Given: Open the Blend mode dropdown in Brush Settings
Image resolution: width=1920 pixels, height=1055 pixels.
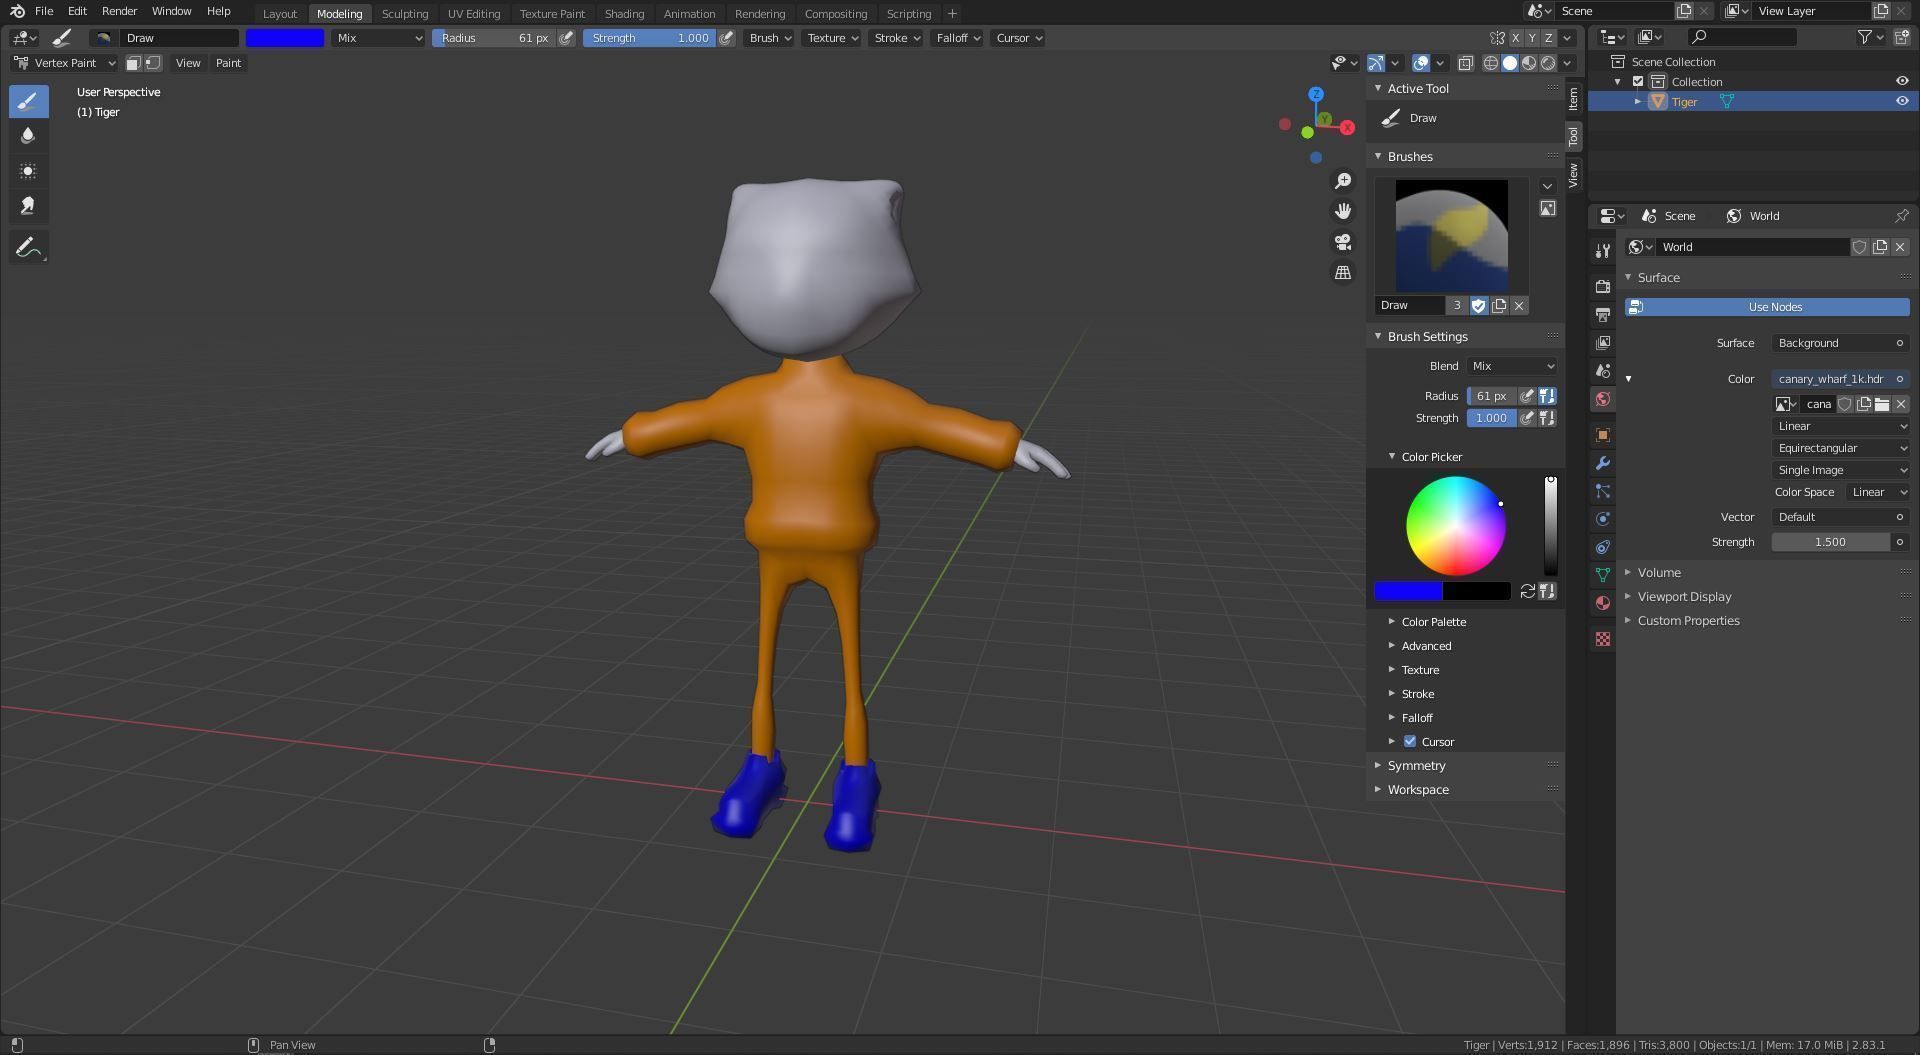Looking at the screenshot, I should coord(1511,366).
